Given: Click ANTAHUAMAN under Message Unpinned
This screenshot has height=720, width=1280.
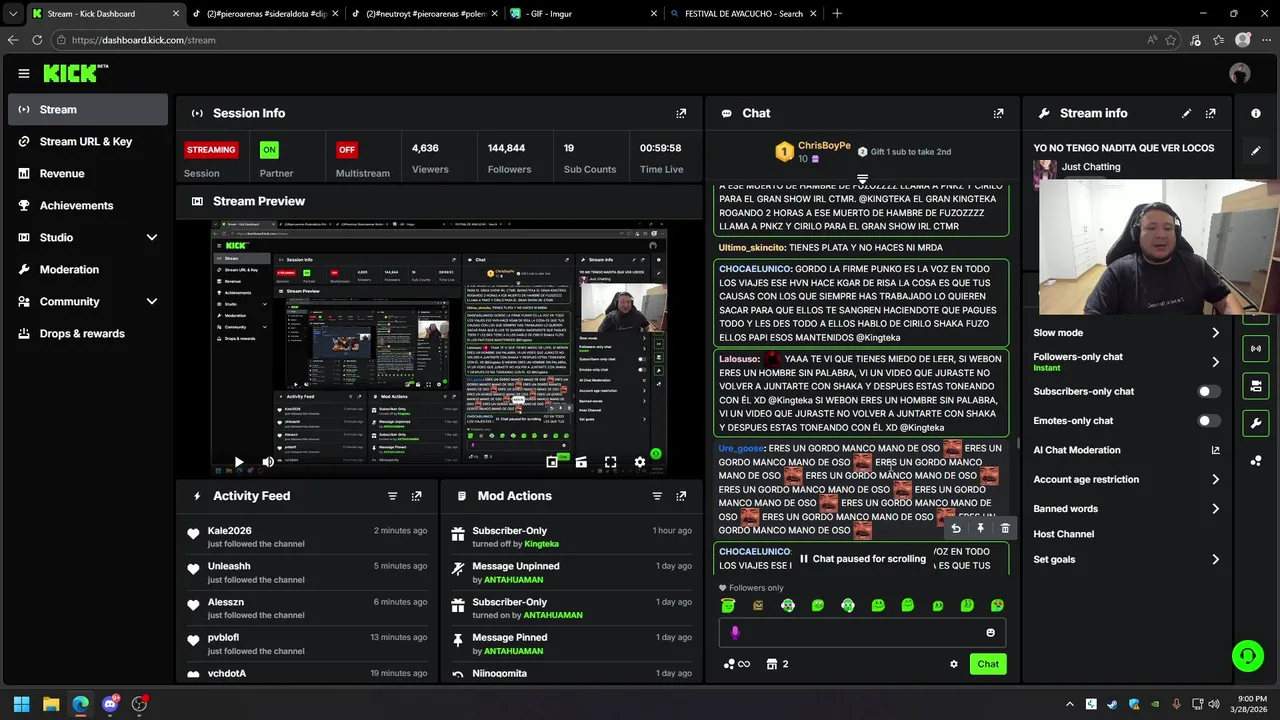Looking at the screenshot, I should [513, 580].
